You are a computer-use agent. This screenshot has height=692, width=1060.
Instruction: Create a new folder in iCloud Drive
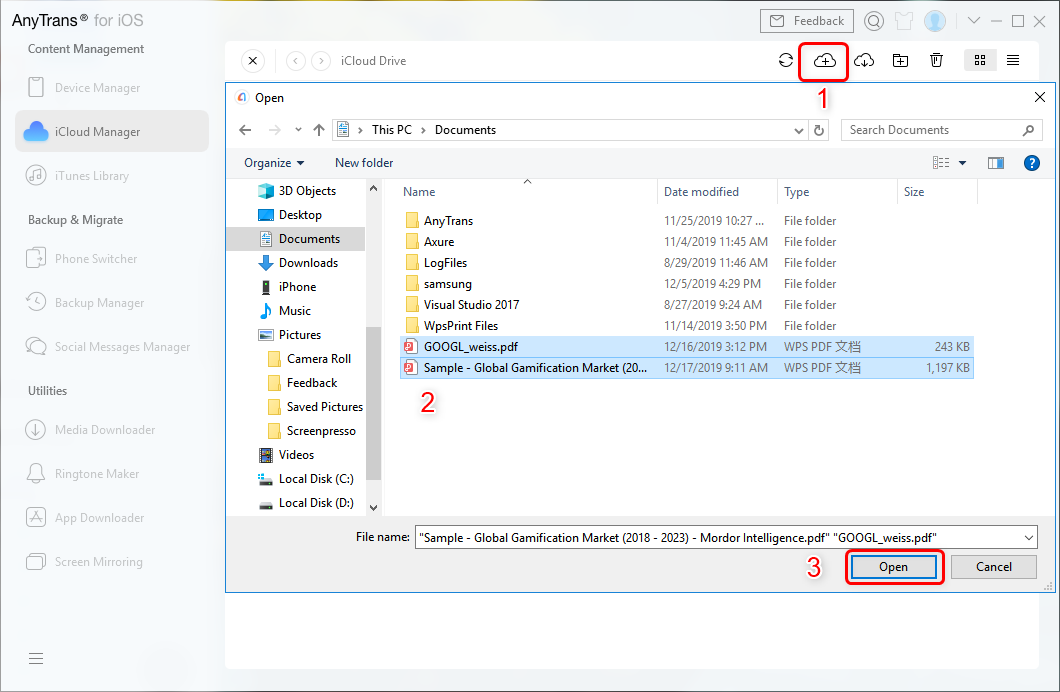[900, 60]
